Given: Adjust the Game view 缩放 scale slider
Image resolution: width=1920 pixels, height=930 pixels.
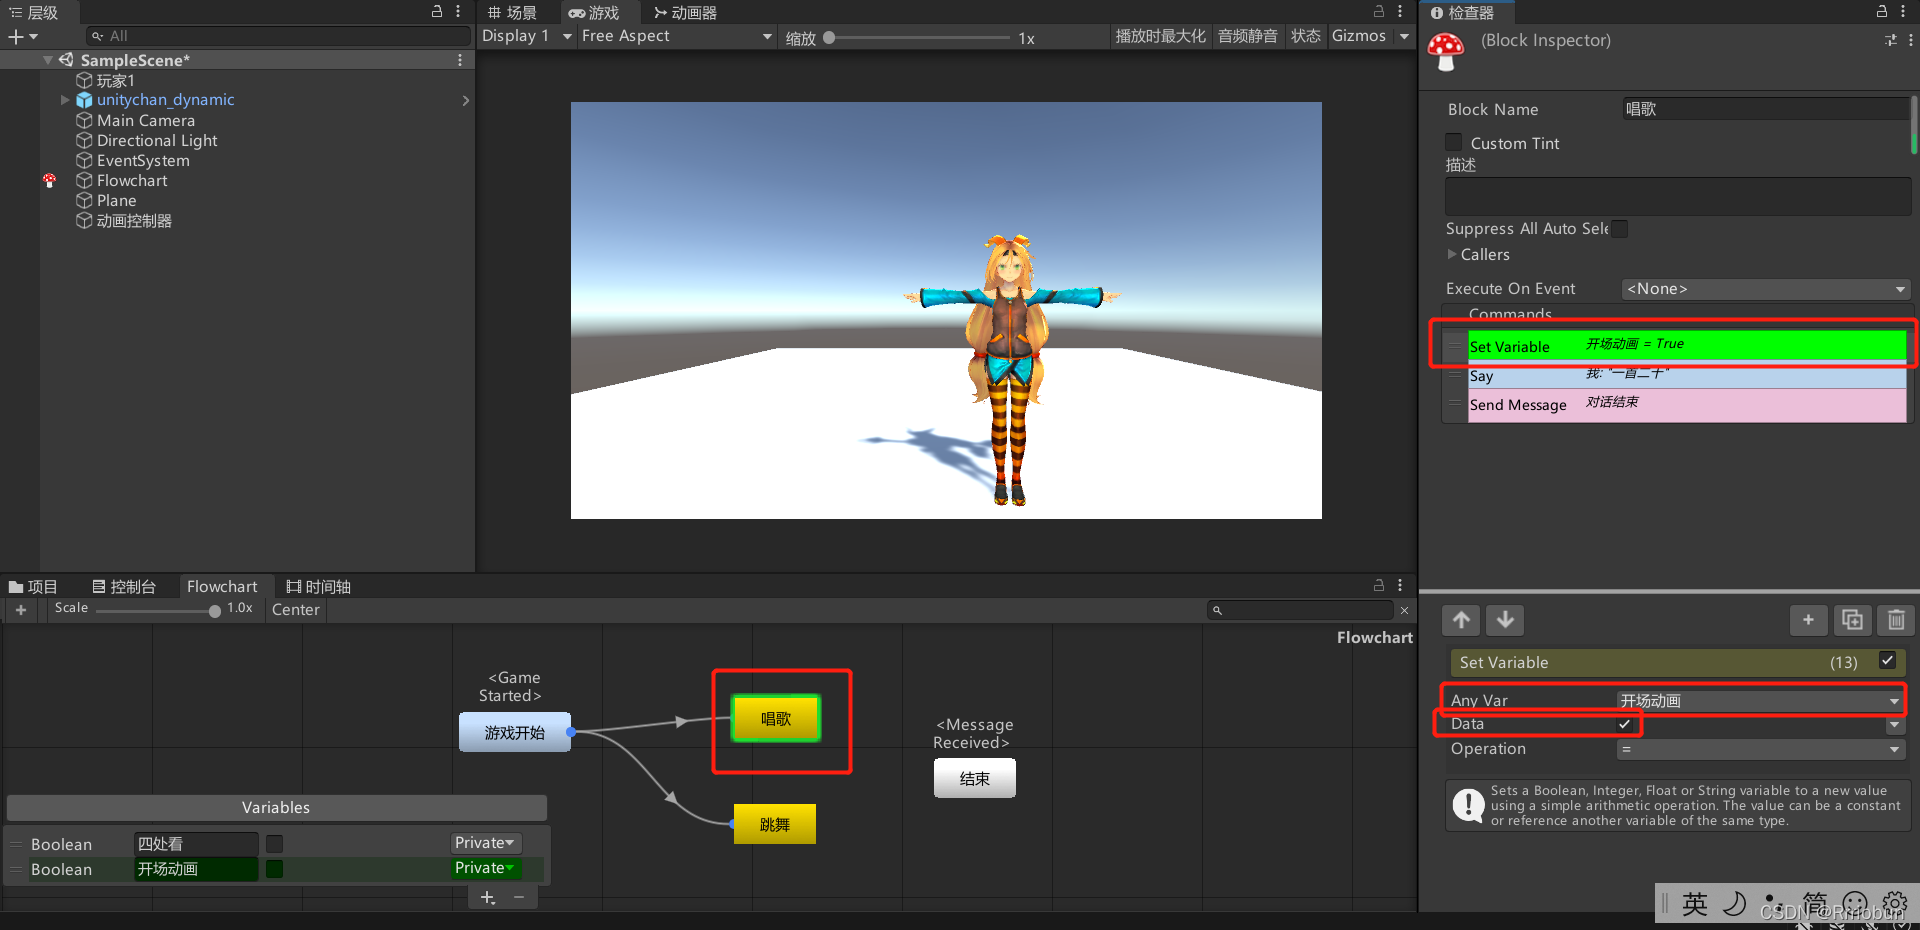Looking at the screenshot, I should (916, 38).
